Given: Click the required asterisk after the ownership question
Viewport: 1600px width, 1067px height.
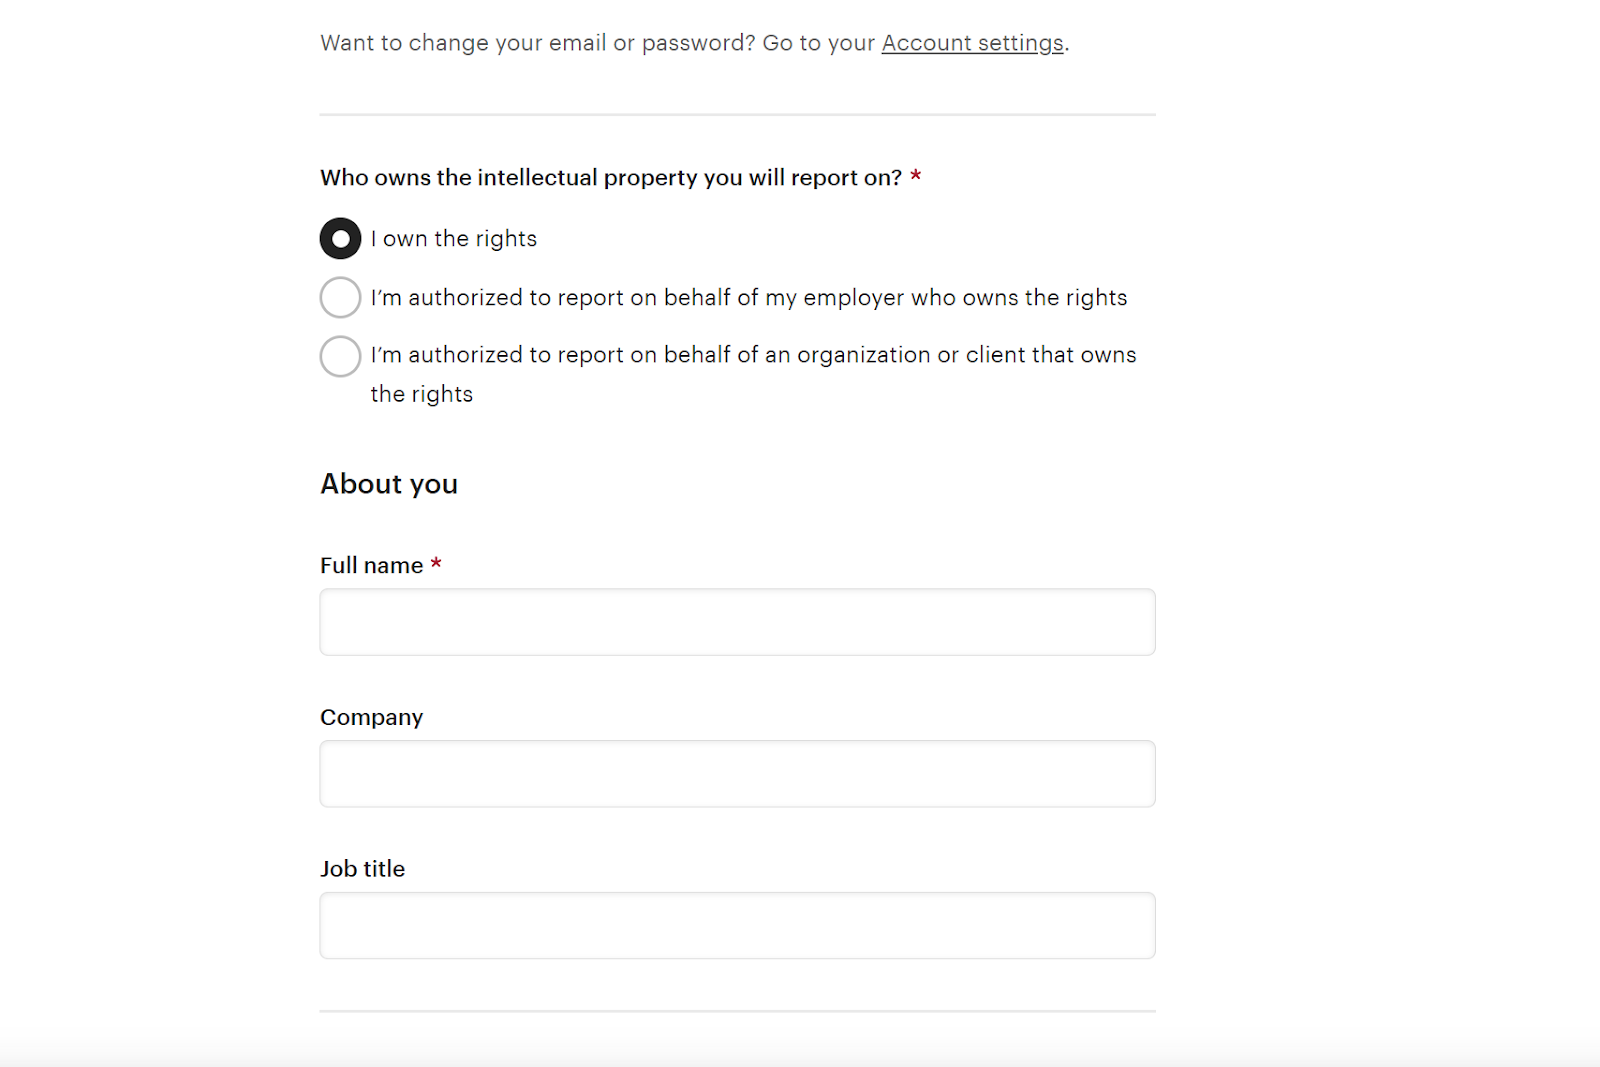Looking at the screenshot, I should [915, 177].
